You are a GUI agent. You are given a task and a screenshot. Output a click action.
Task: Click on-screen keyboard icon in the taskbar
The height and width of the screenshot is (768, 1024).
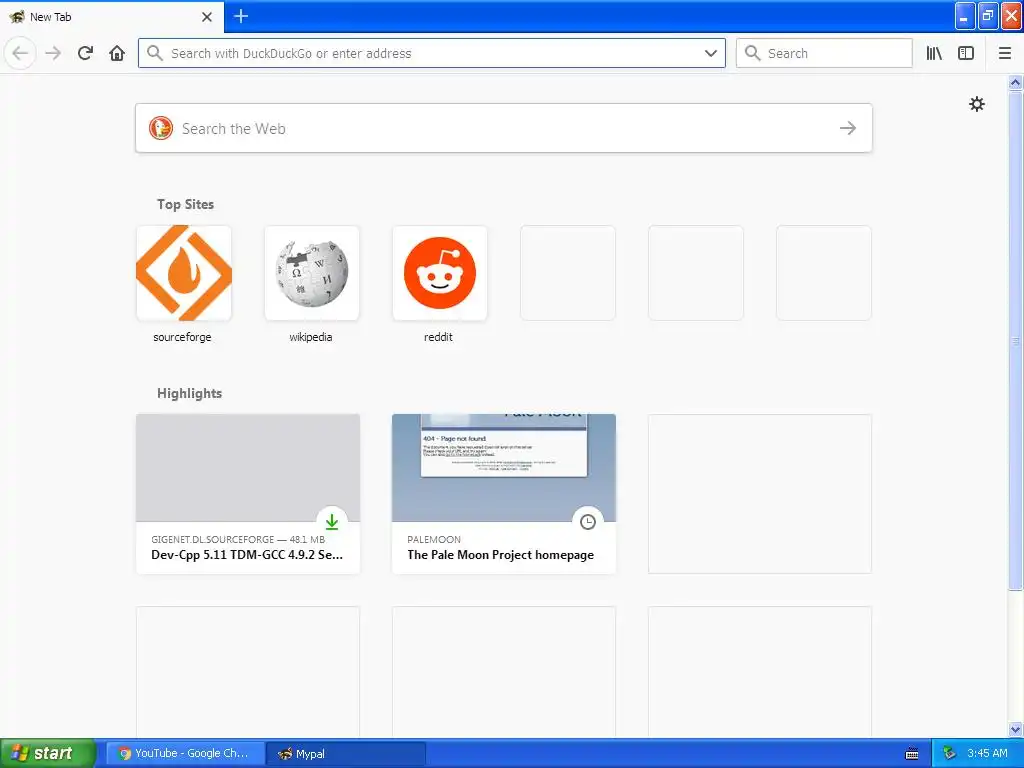(912, 754)
